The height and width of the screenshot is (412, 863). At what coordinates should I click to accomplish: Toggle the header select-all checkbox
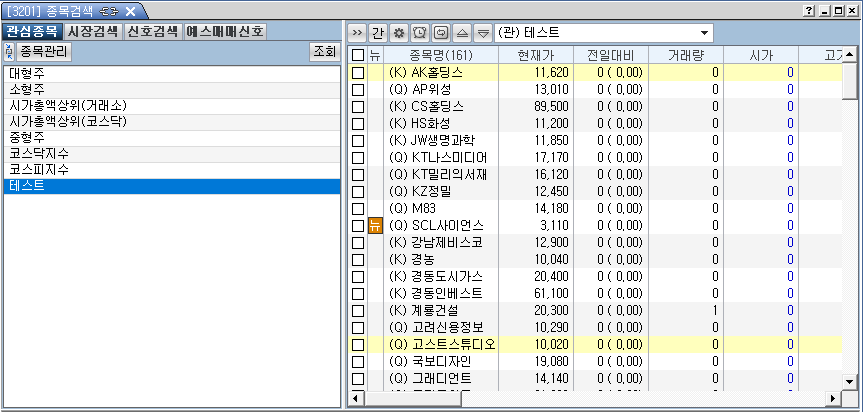tap(358, 55)
